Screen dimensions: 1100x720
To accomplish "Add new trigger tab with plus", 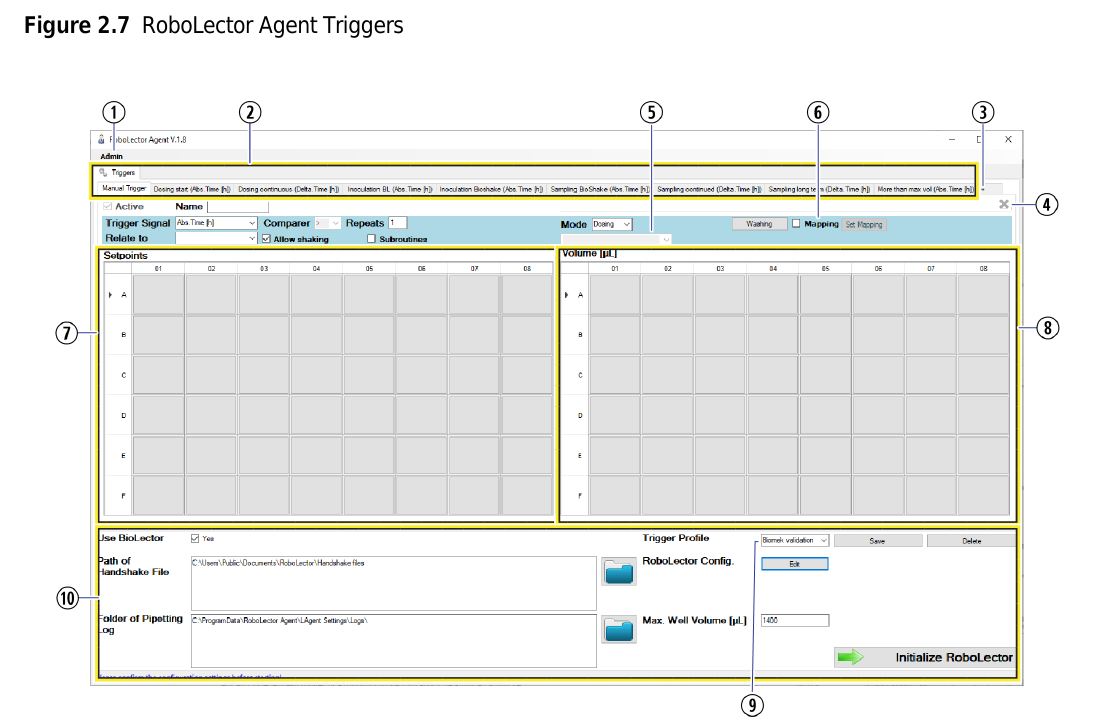I will pos(983,189).
